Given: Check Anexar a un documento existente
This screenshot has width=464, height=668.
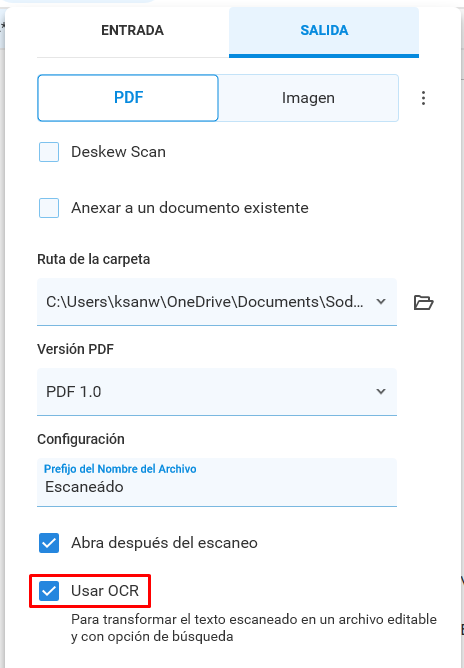Looking at the screenshot, I should (x=49, y=208).
